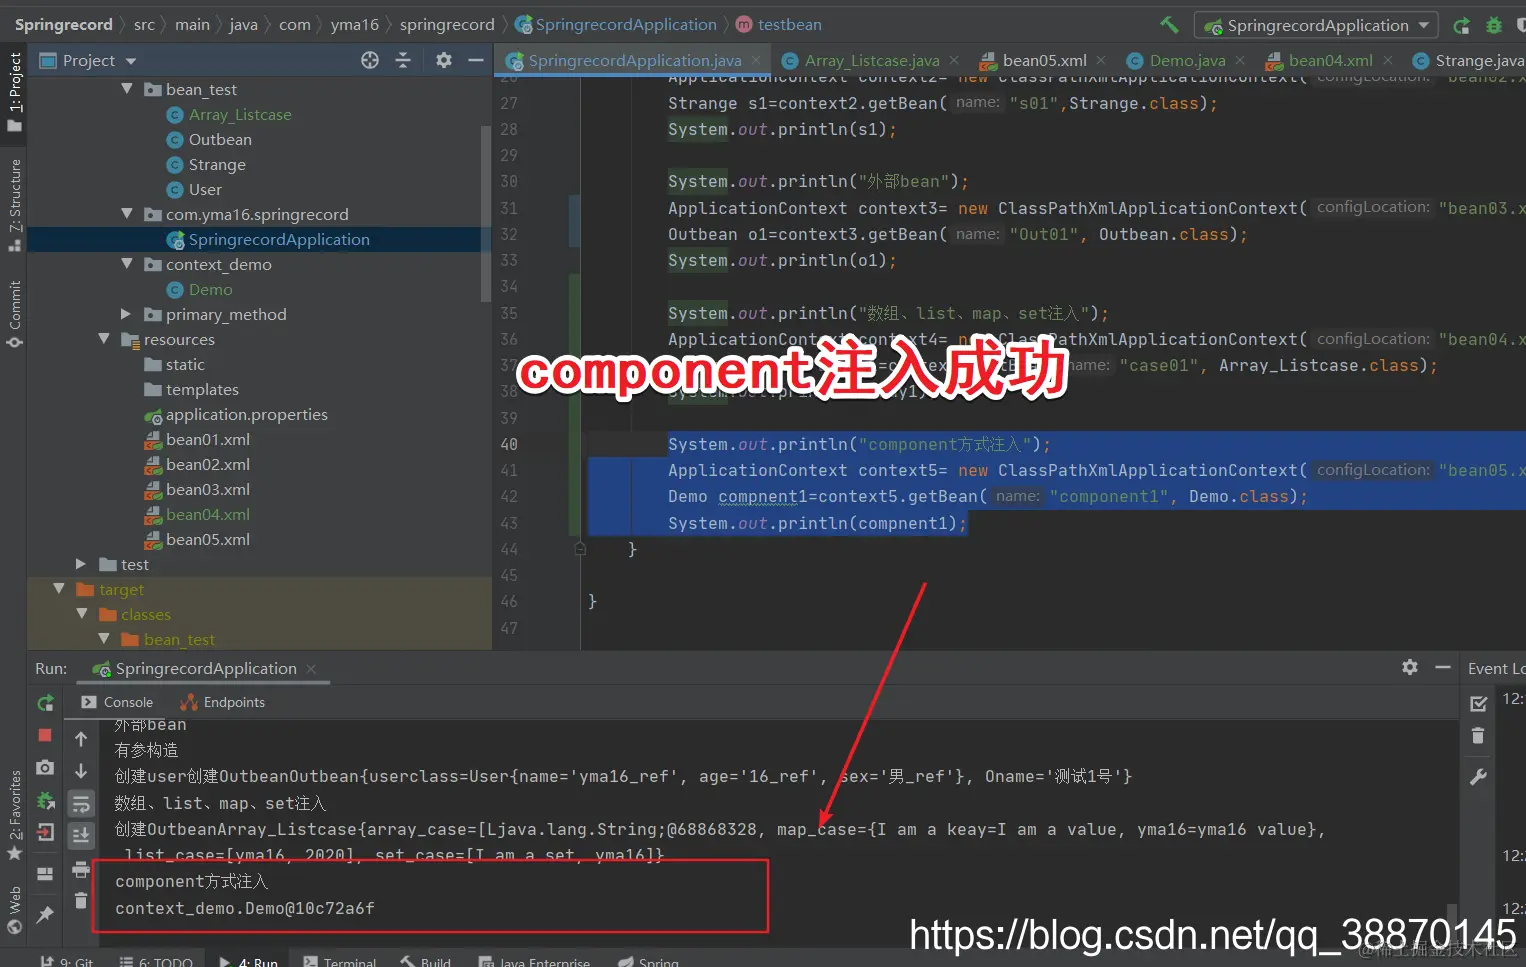Toggle scroll to end in console
The width and height of the screenshot is (1526, 967).
pos(81,835)
